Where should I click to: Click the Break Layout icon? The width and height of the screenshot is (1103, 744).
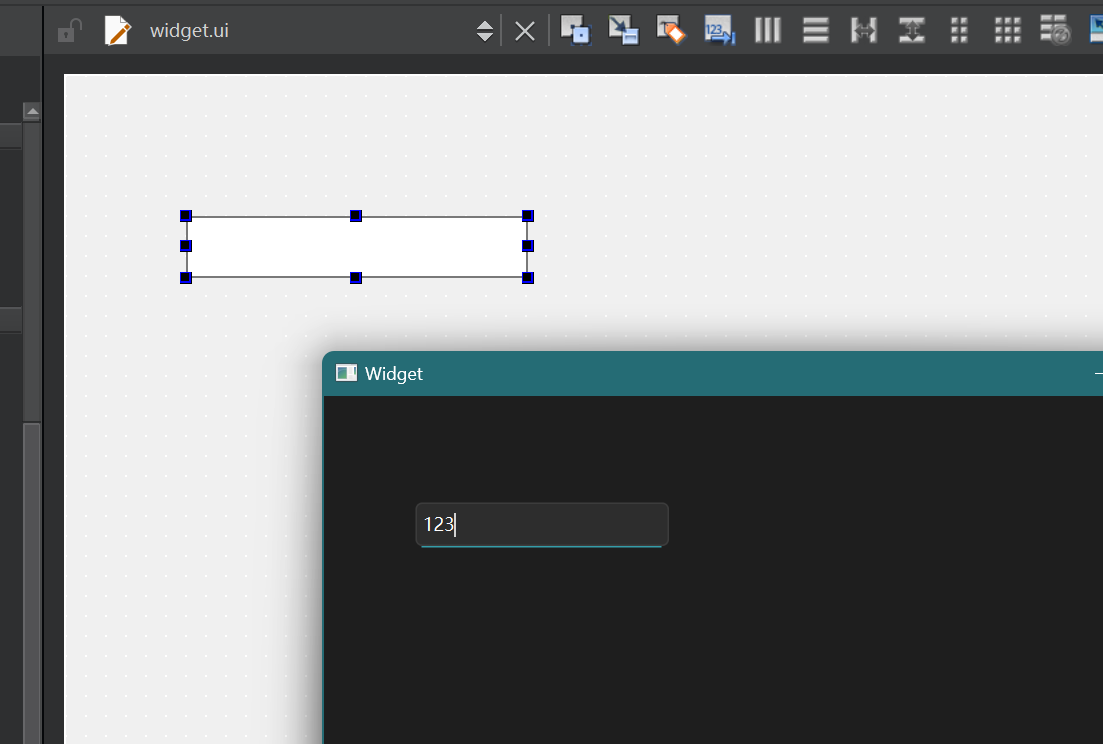[x=1055, y=30]
